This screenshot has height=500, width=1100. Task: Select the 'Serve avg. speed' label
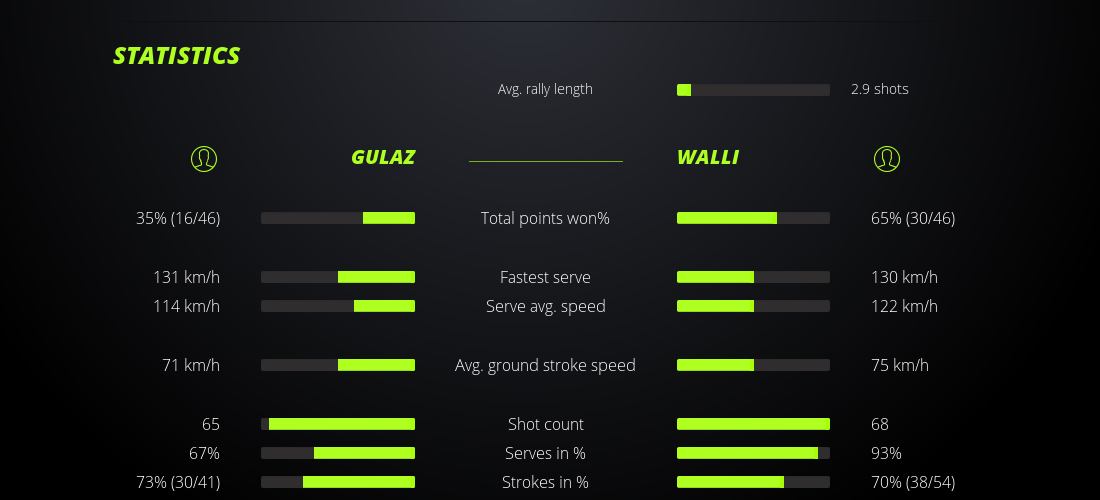point(545,306)
